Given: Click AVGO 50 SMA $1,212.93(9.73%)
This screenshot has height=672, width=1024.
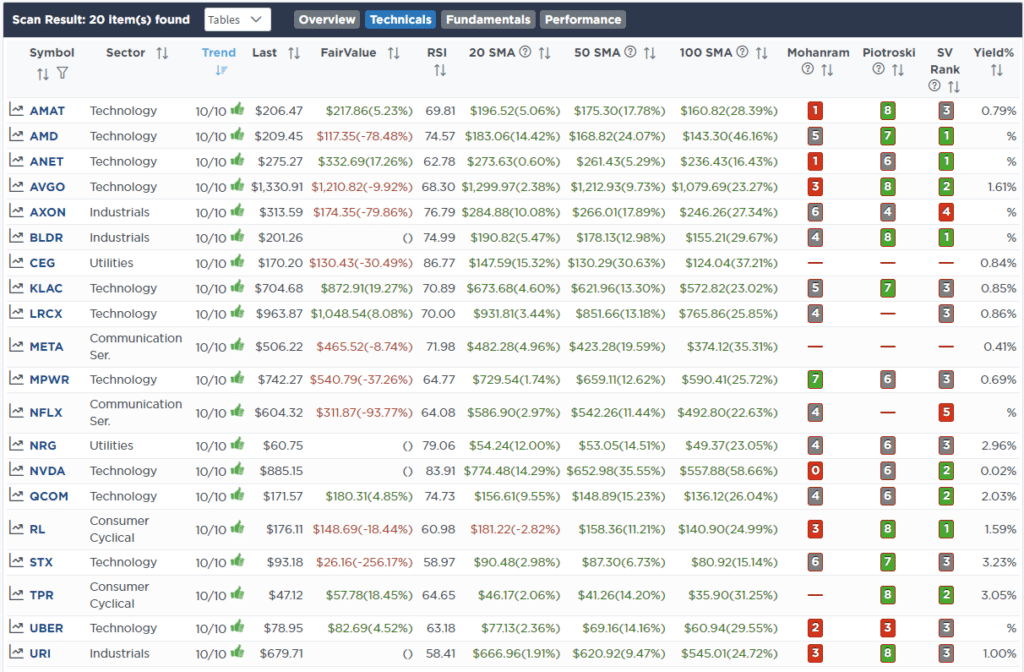Looking at the screenshot, I should (x=618, y=187).
